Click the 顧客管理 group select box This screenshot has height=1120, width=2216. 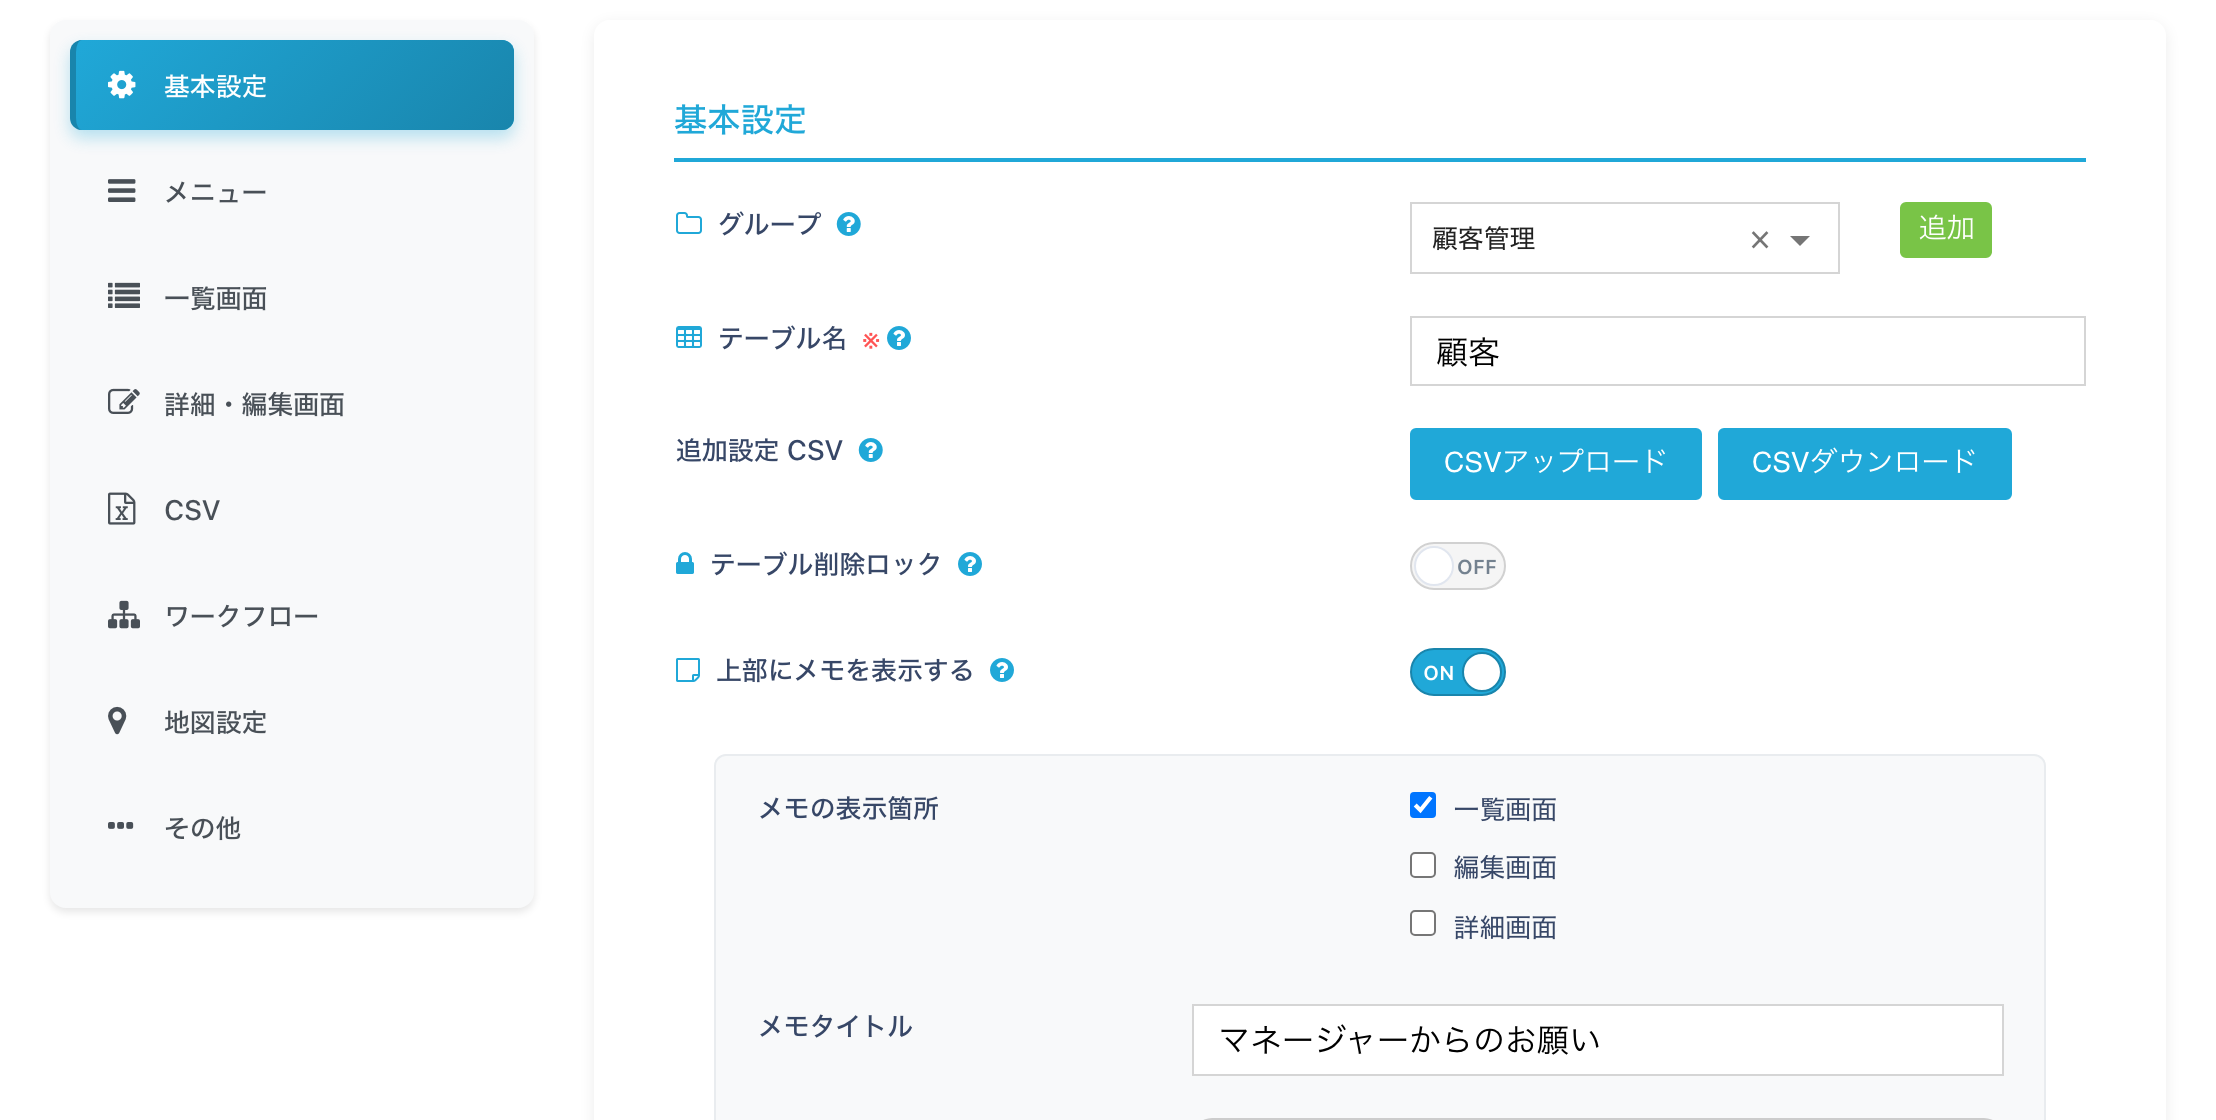1624,238
